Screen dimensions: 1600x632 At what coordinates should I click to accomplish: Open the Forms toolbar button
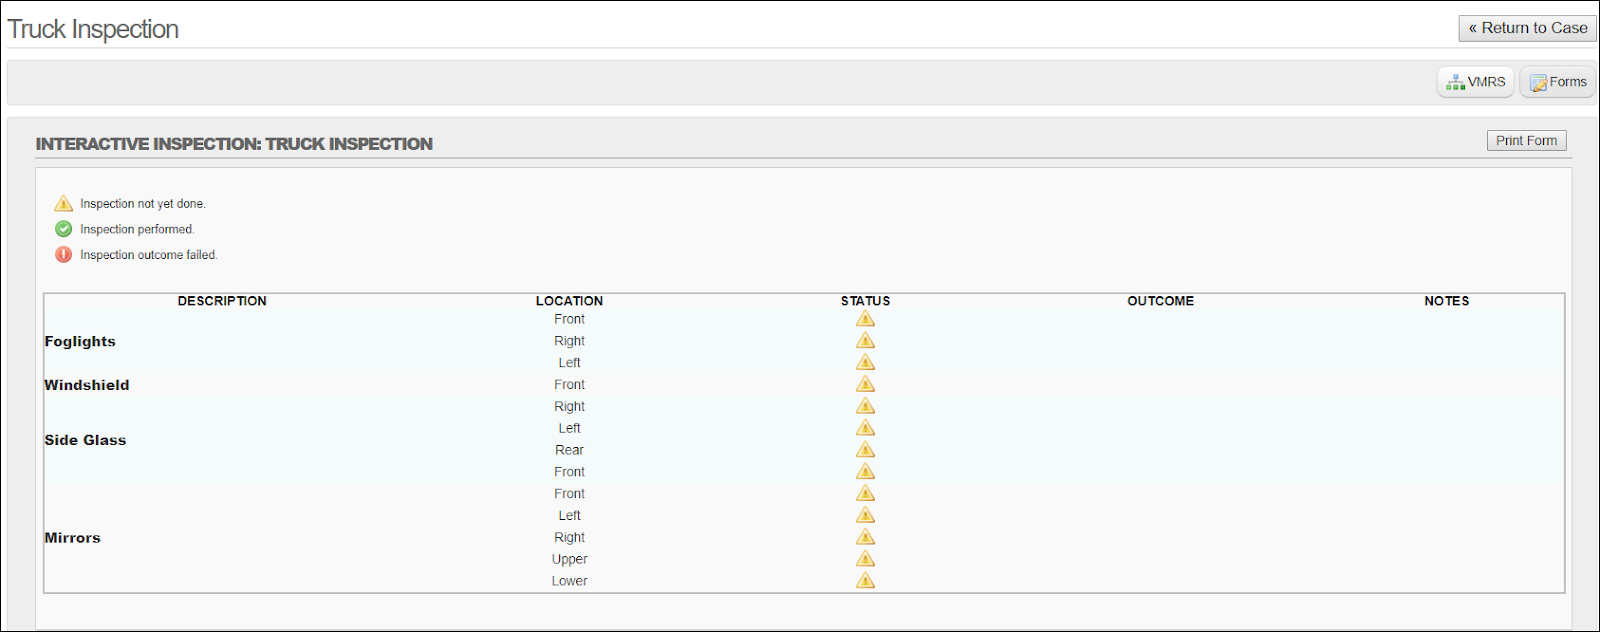[1557, 82]
